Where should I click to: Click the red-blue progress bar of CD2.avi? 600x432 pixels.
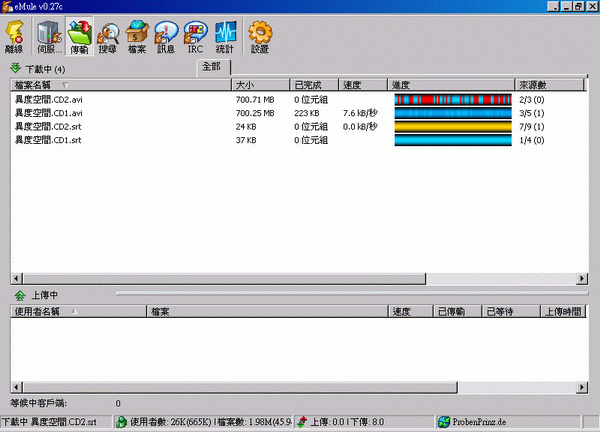453,100
